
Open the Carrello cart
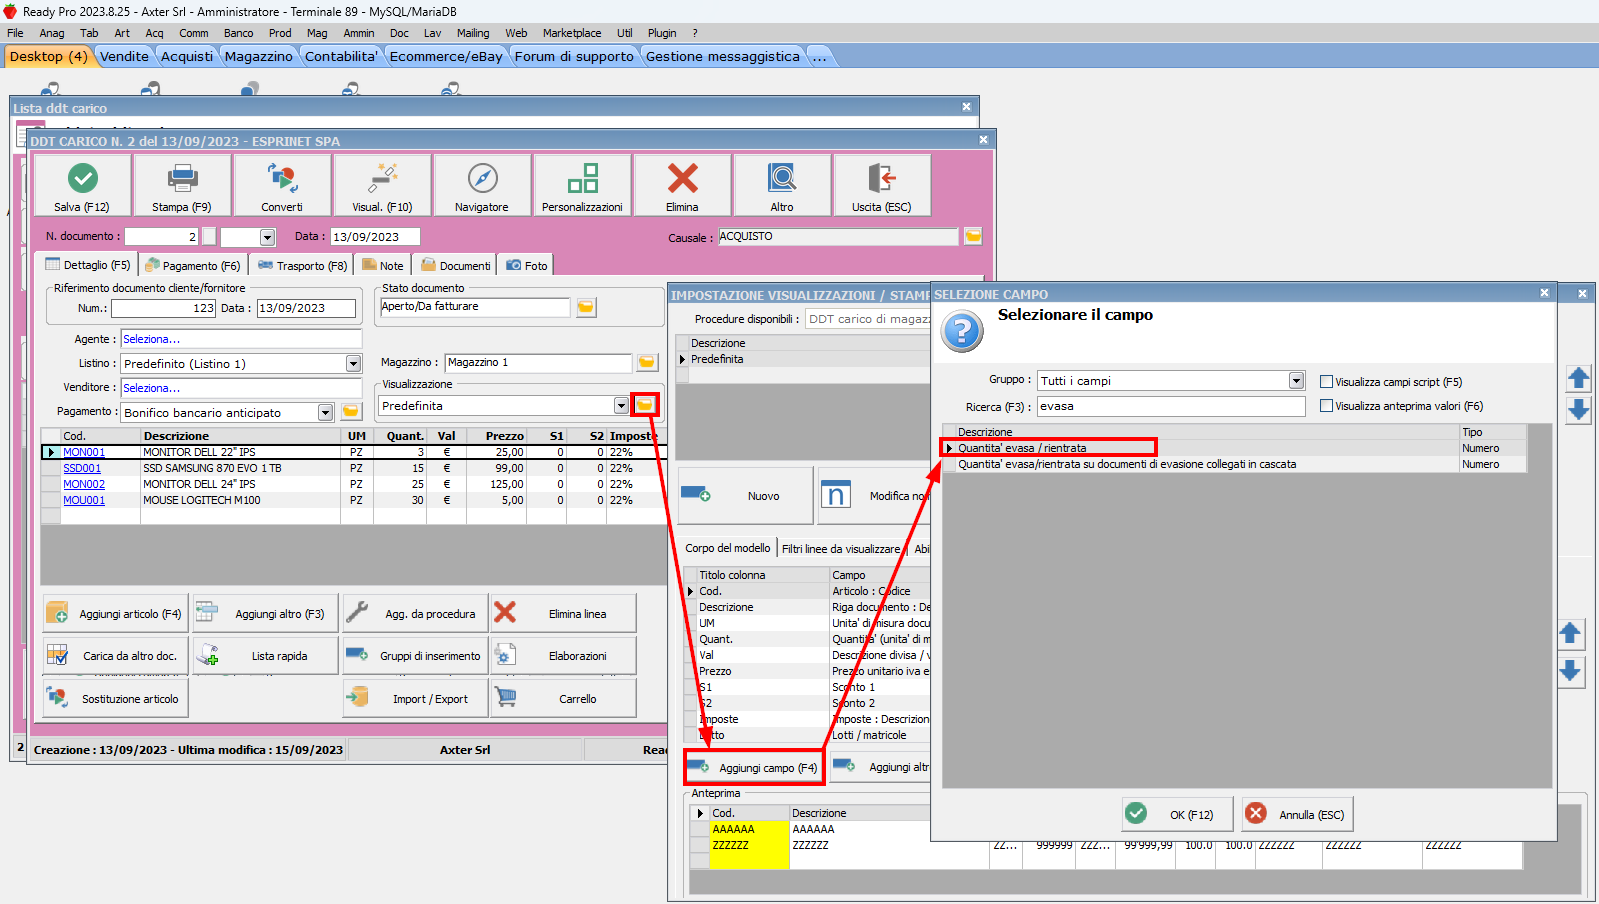[x=563, y=699]
